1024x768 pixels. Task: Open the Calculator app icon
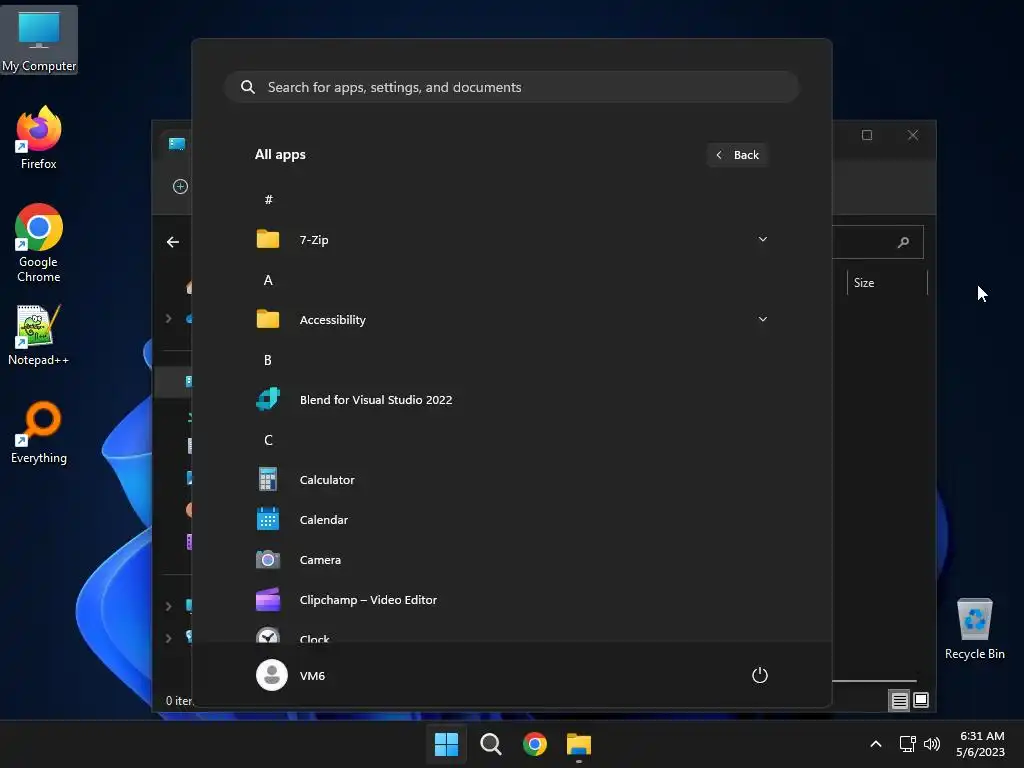tap(268, 479)
